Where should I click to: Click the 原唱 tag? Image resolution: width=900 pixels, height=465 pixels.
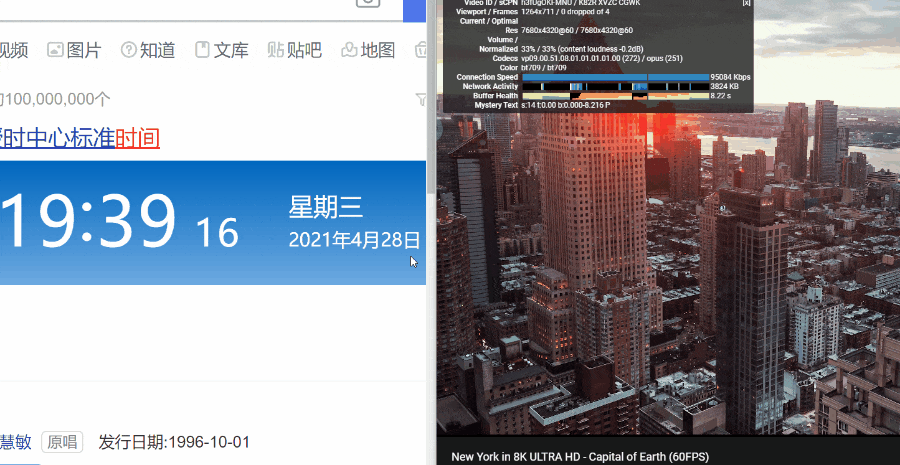click(62, 442)
